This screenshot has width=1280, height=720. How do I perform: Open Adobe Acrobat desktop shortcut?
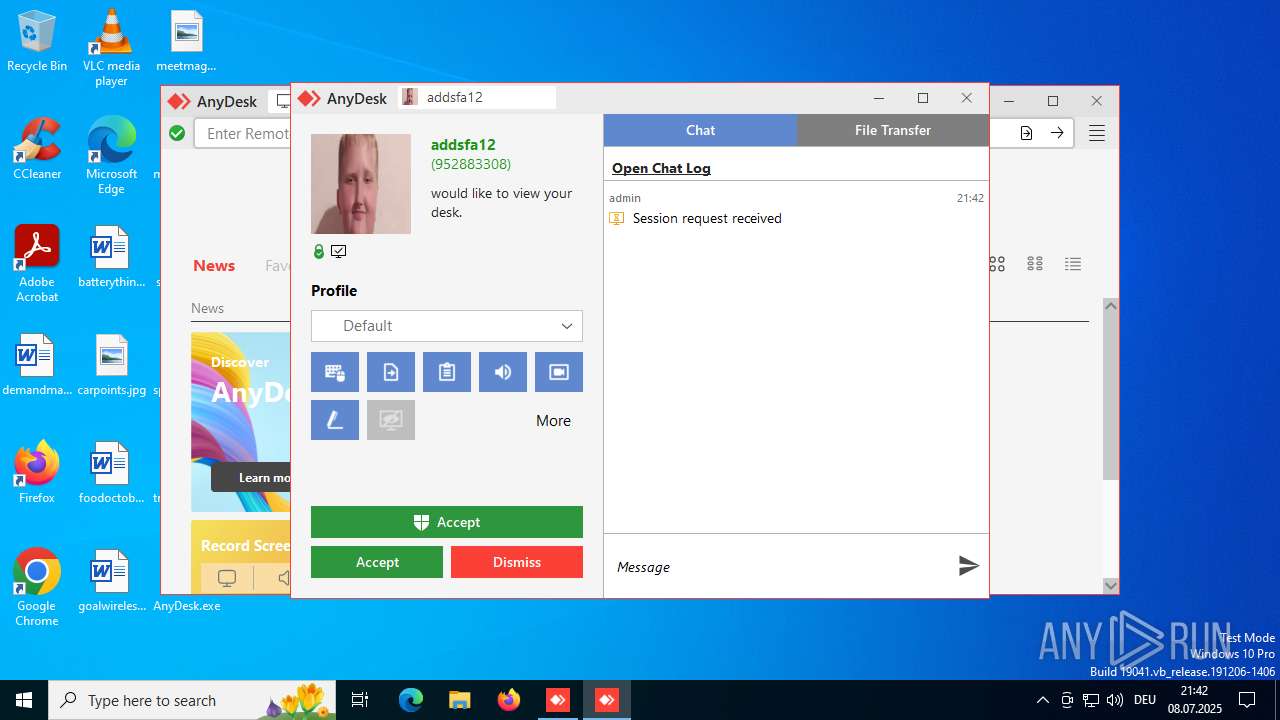tap(37, 264)
